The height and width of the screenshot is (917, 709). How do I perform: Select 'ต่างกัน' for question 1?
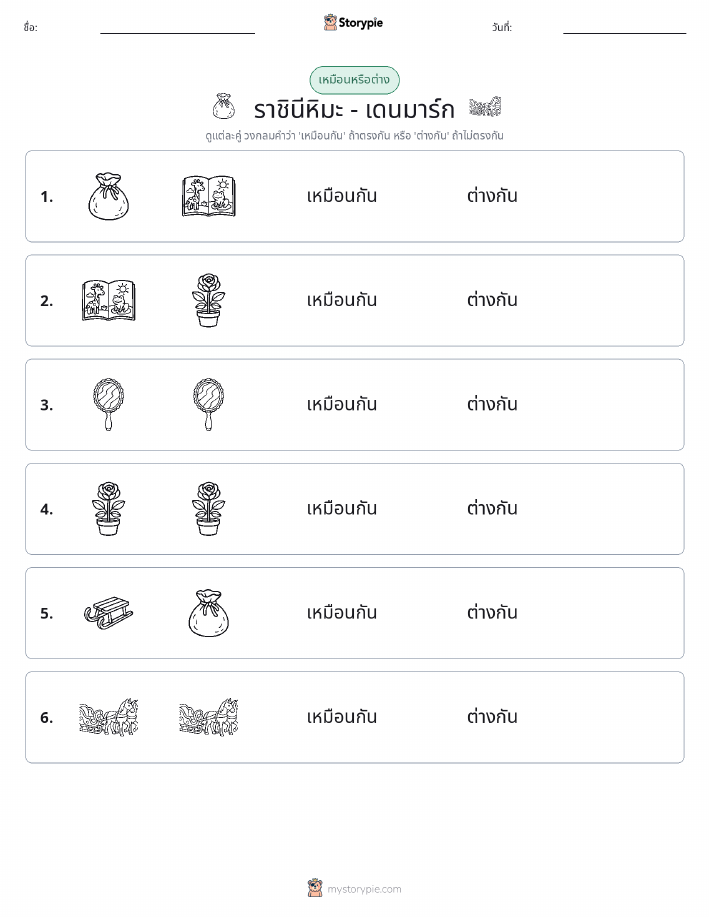[x=492, y=196]
